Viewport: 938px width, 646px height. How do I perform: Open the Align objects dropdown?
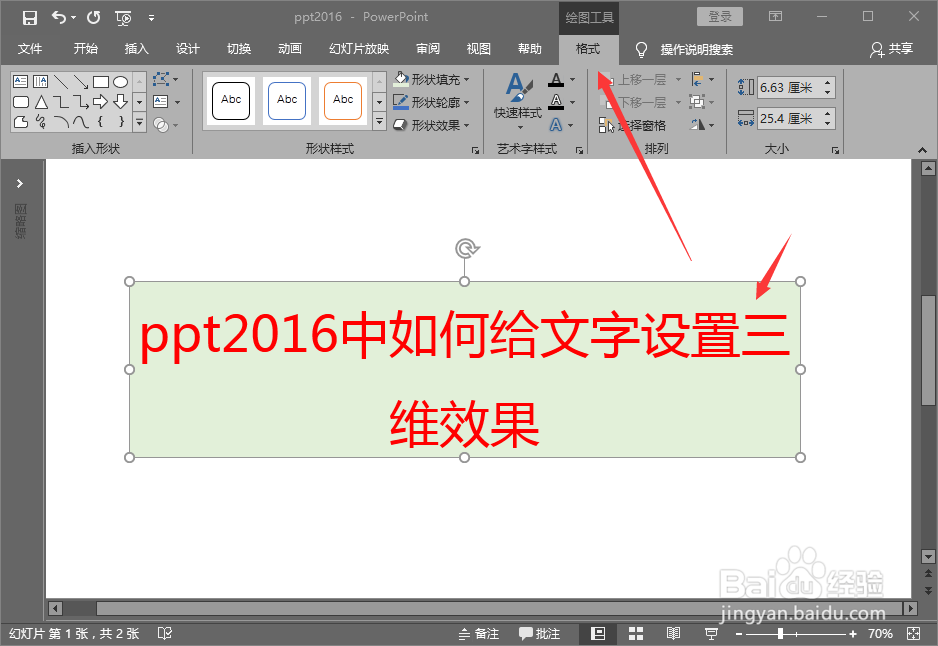point(702,79)
